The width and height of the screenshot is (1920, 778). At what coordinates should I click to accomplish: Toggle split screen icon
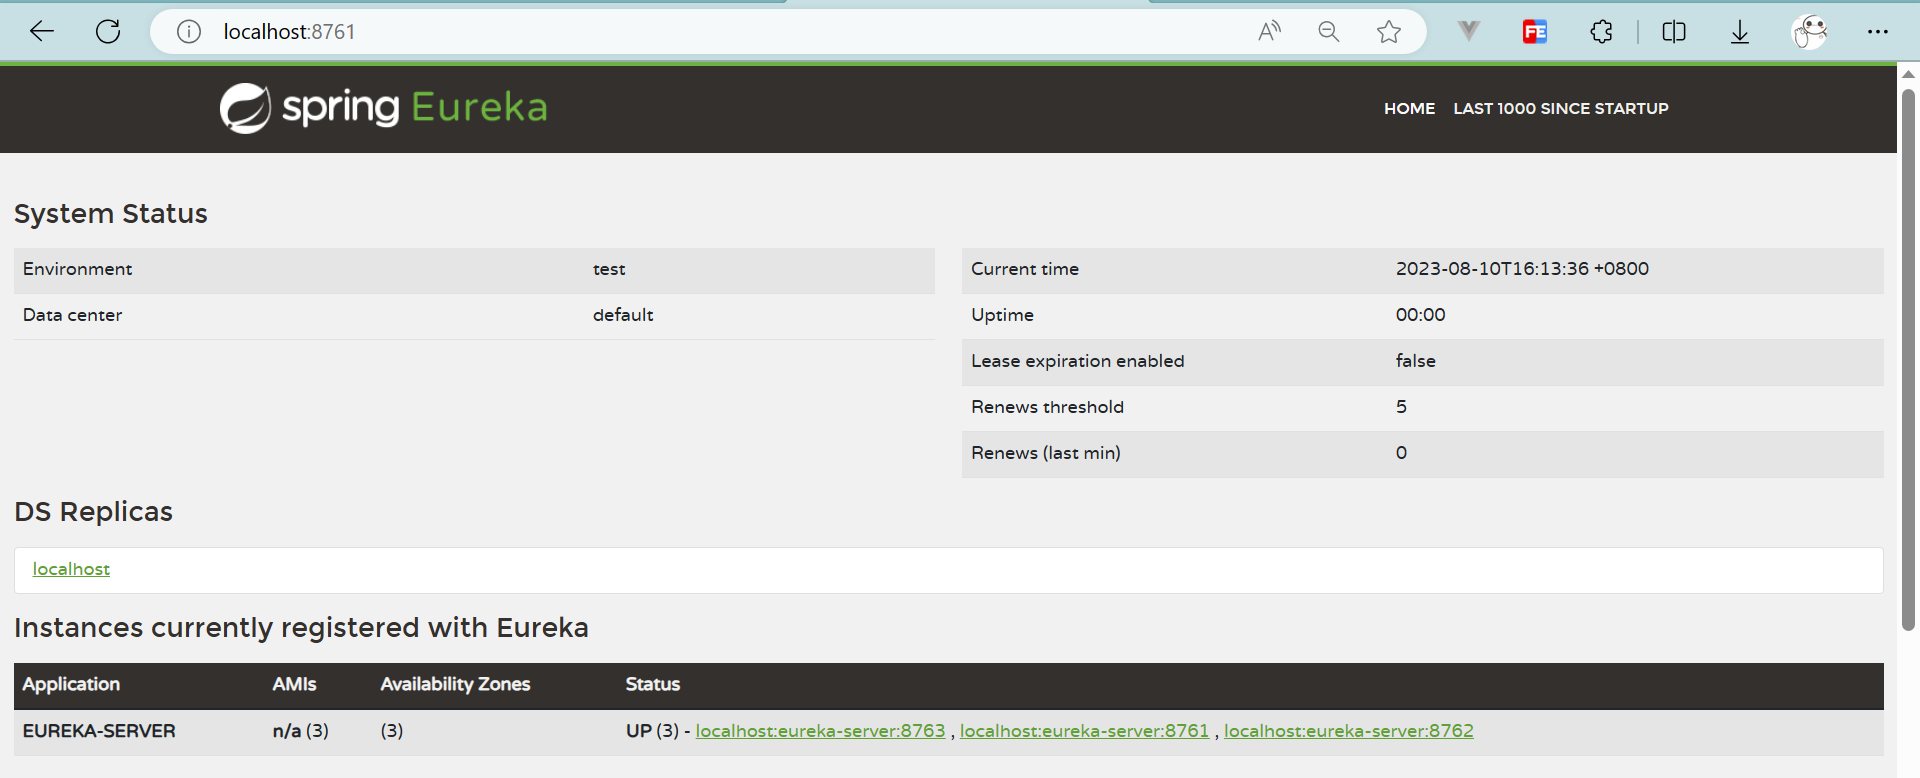pos(1674,32)
